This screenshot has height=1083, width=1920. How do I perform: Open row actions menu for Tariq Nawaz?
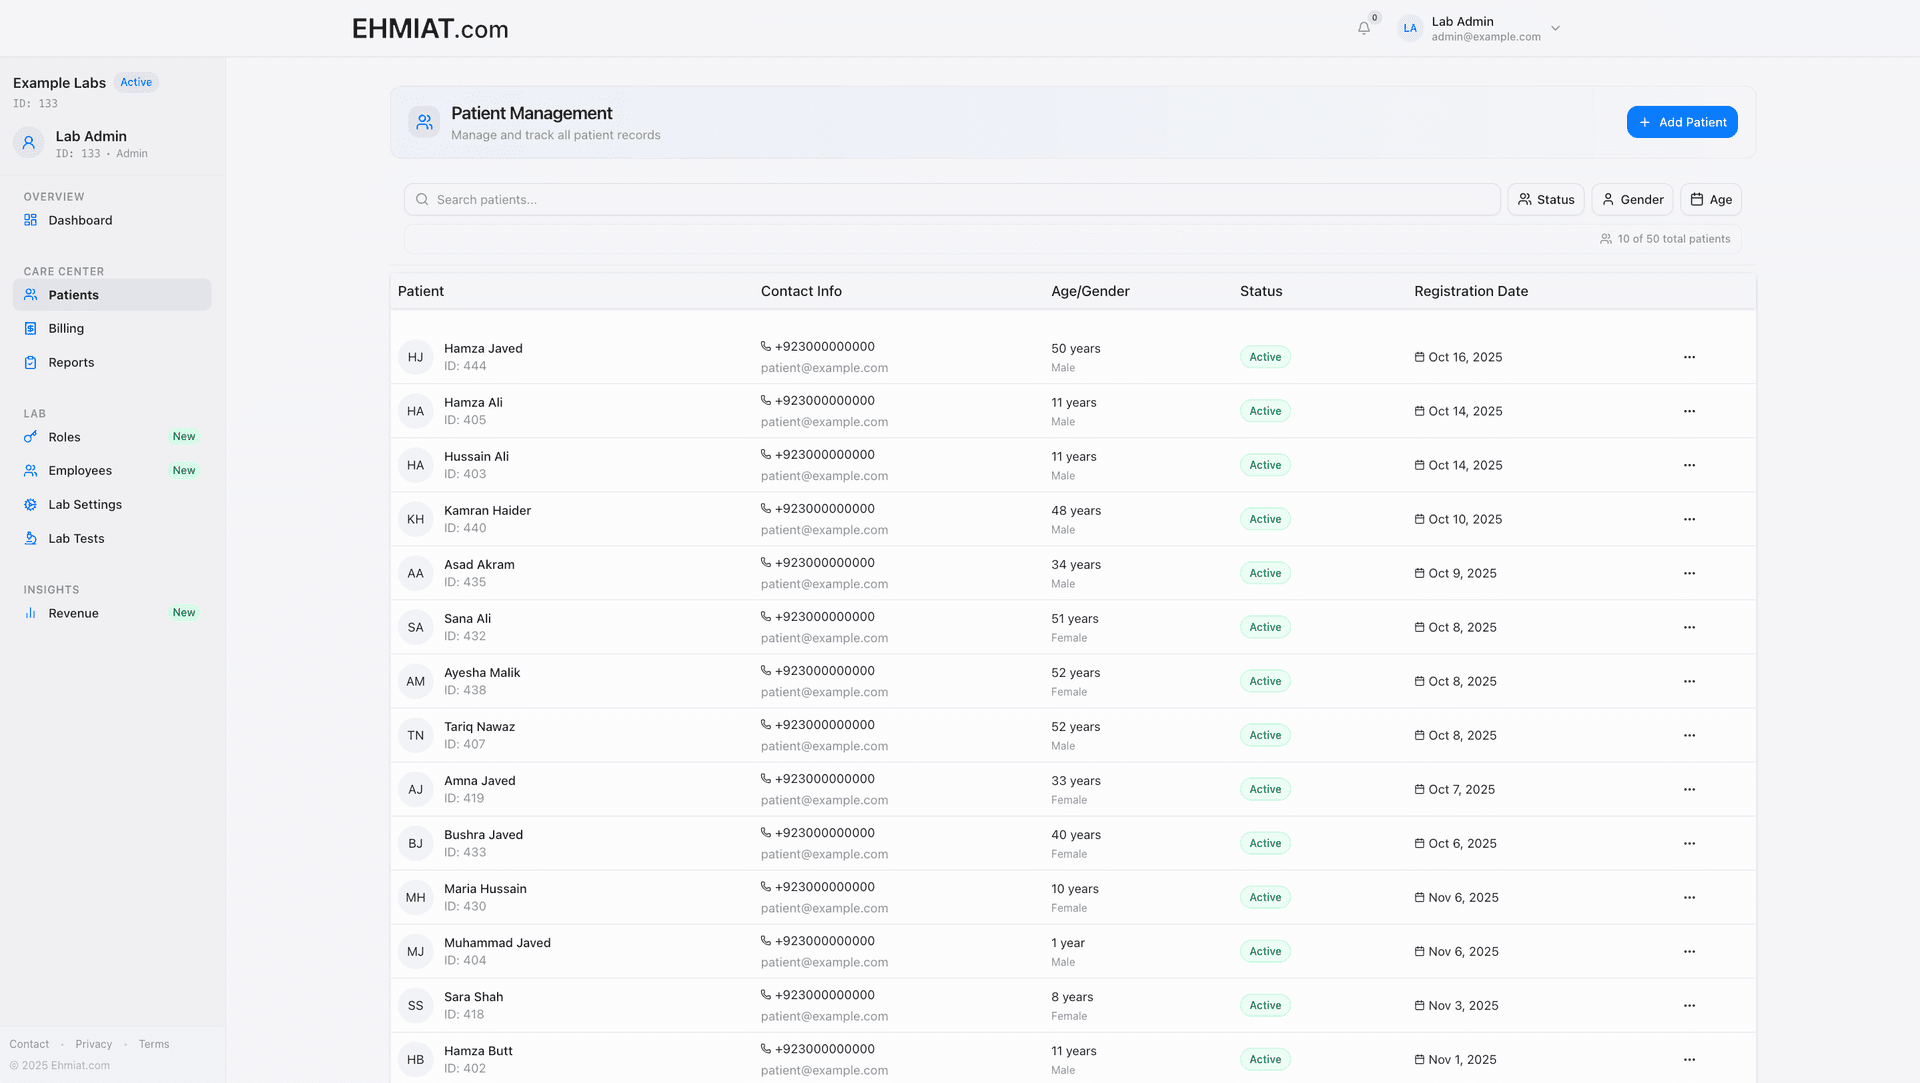coord(1689,735)
